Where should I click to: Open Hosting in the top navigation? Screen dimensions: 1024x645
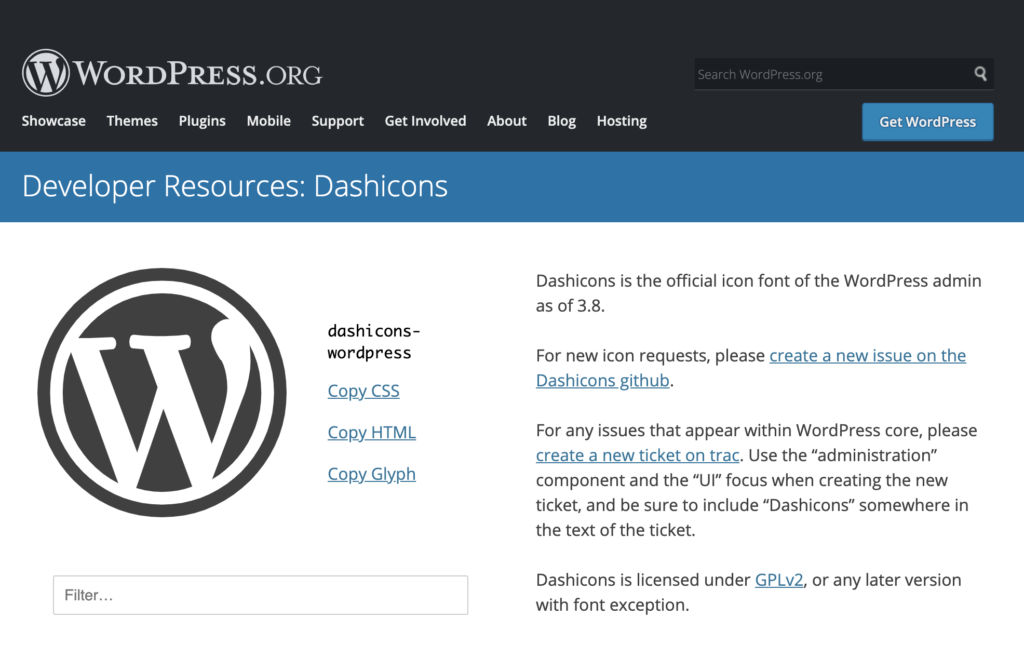pyautogui.click(x=622, y=121)
